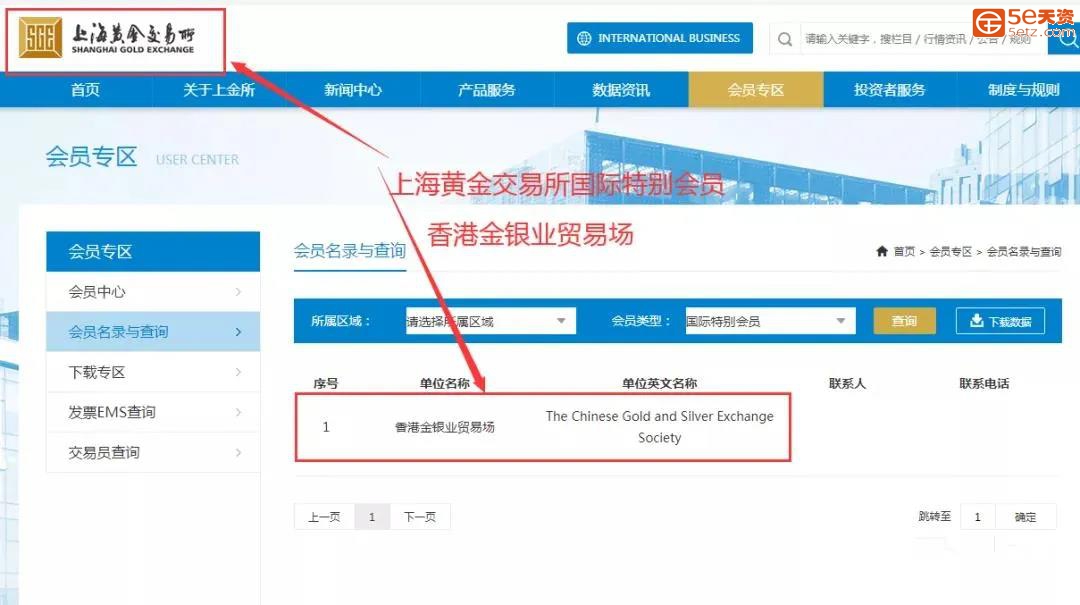Click 确定 to jump to page

pos(1025,517)
